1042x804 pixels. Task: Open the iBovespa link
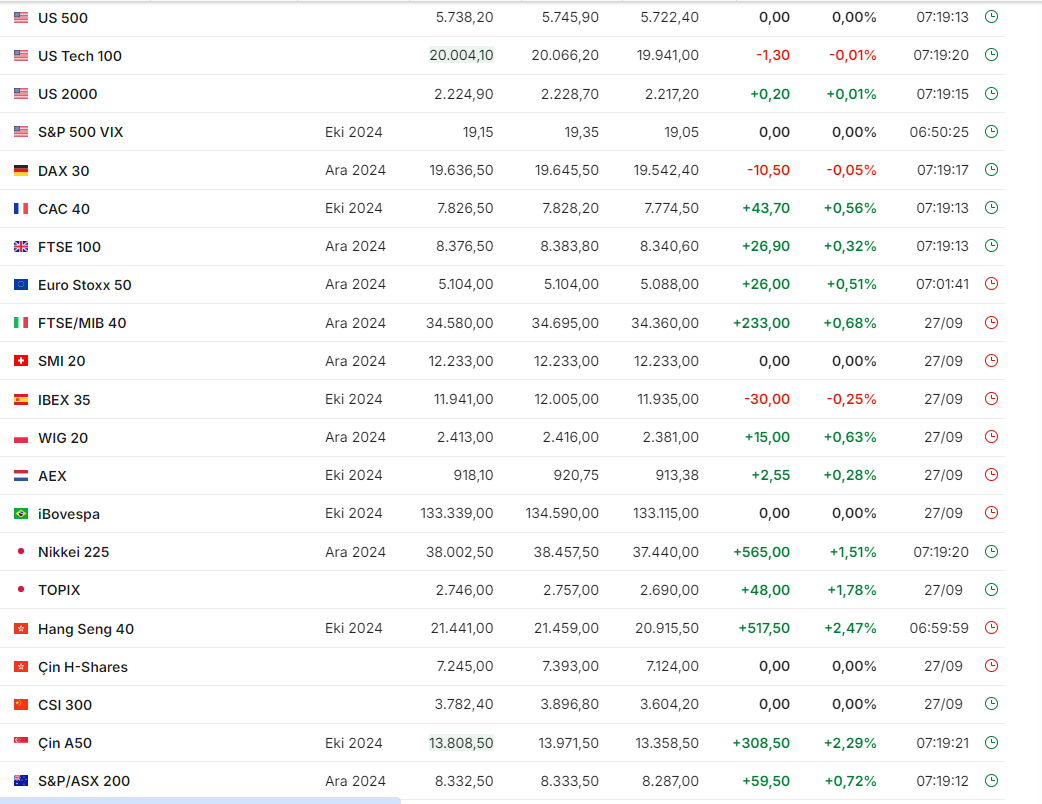[68, 514]
